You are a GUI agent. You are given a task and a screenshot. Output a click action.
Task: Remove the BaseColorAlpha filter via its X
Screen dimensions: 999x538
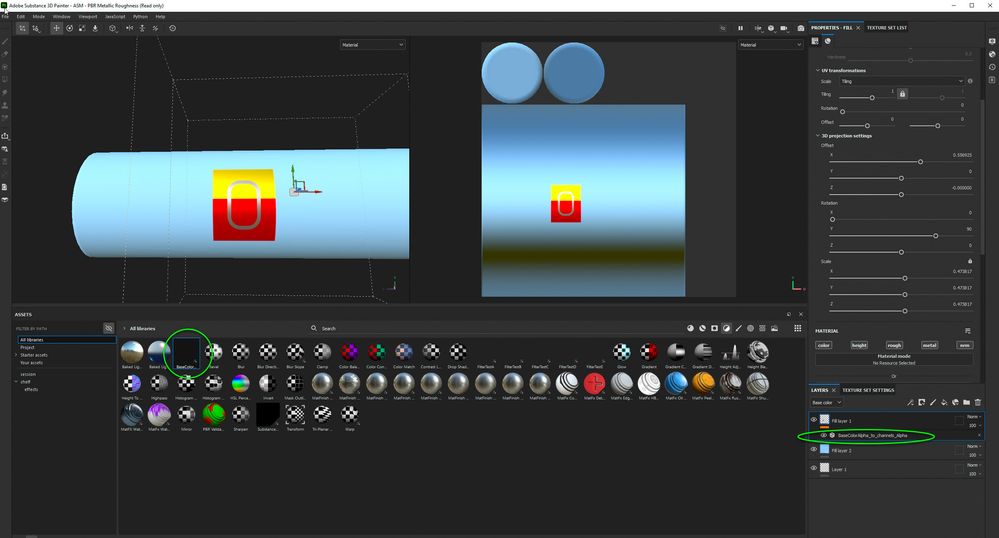[x=979, y=435]
